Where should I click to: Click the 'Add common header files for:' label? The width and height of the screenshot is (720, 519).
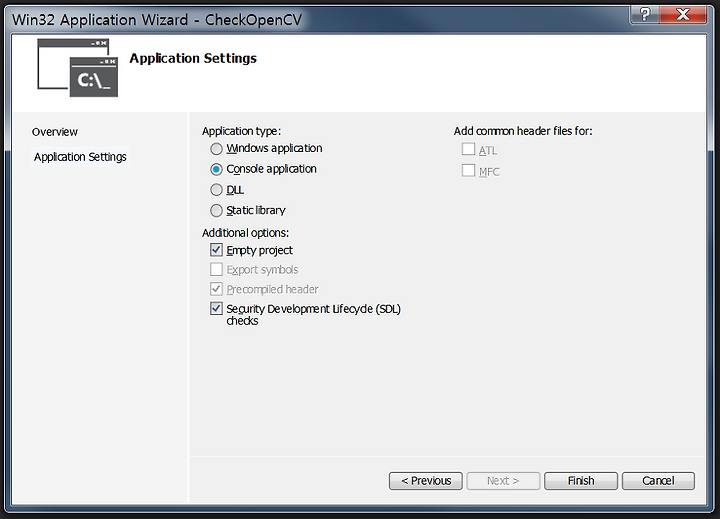523,131
